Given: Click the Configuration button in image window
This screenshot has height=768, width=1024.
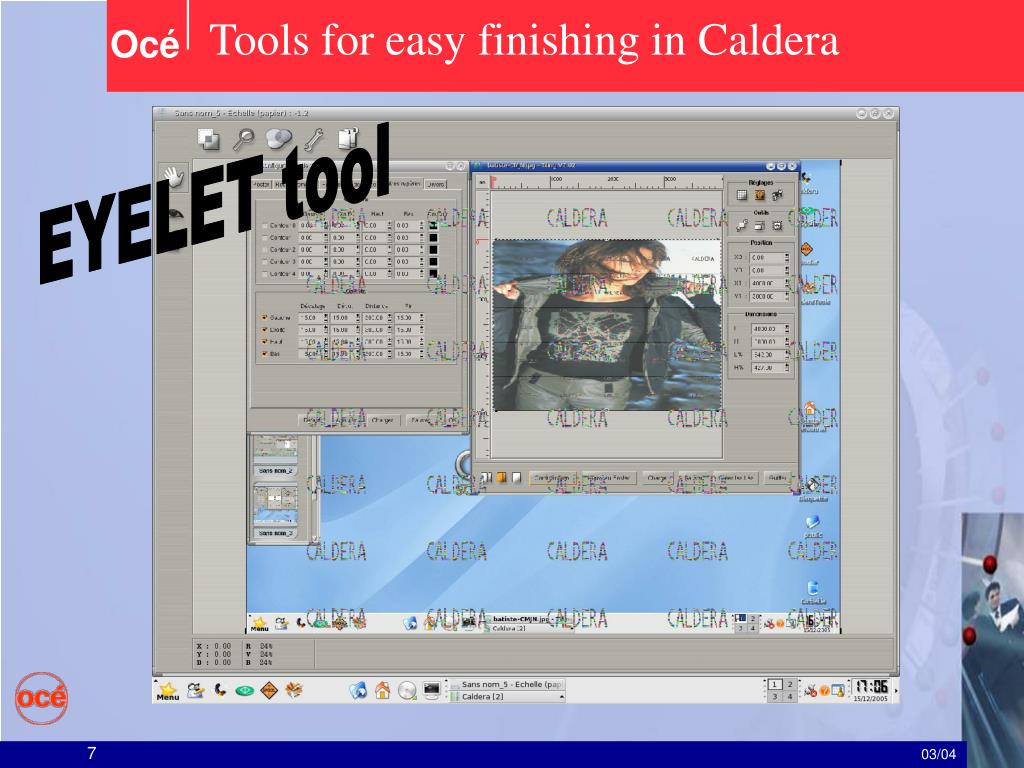Looking at the screenshot, I should point(552,478).
